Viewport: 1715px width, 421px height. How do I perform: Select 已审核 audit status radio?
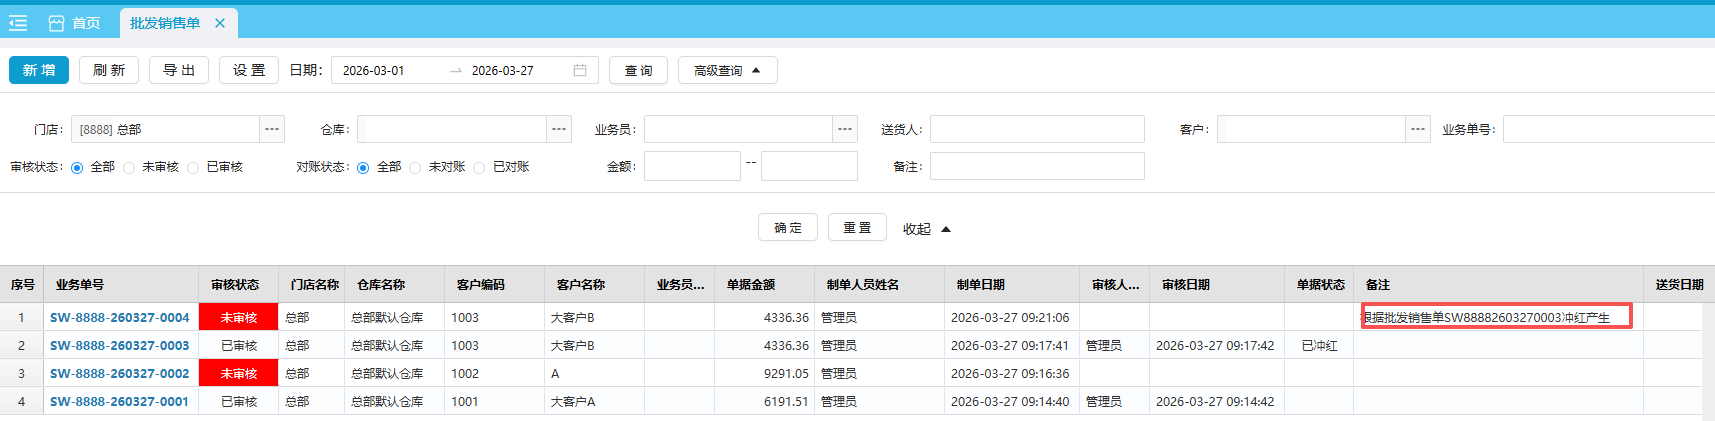[x=194, y=168]
